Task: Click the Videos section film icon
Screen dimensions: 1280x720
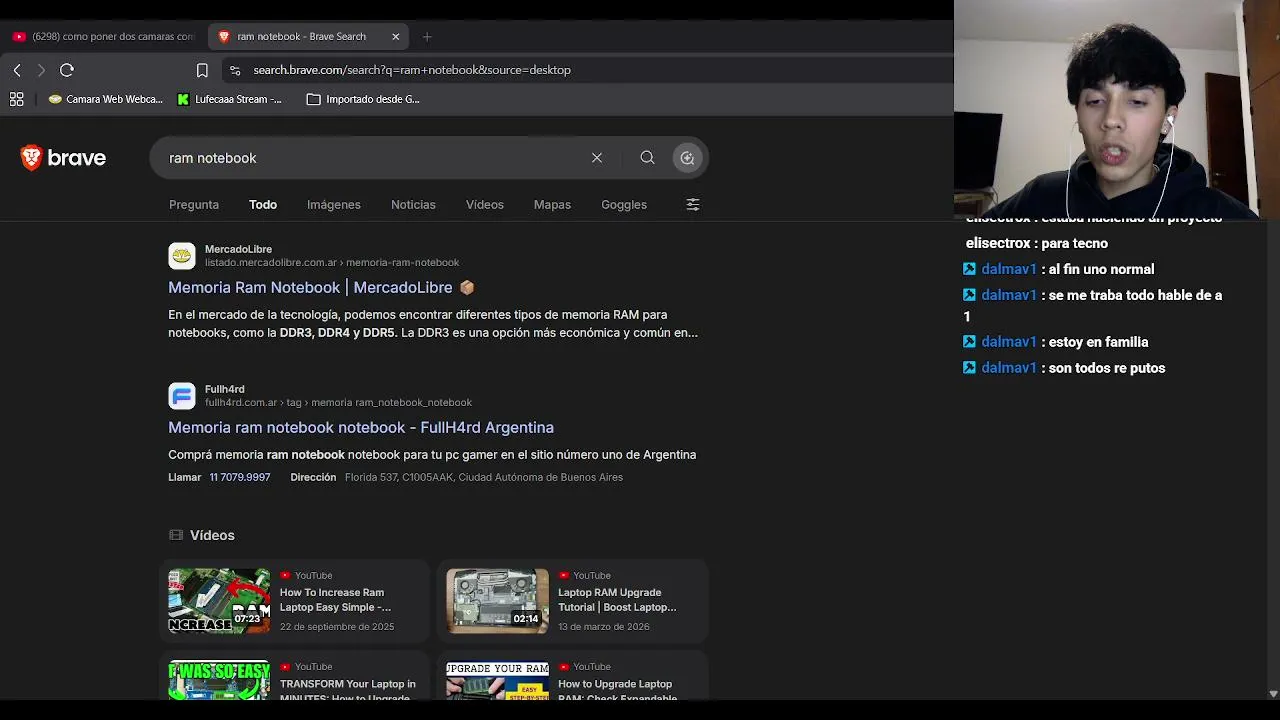Action: point(176,536)
